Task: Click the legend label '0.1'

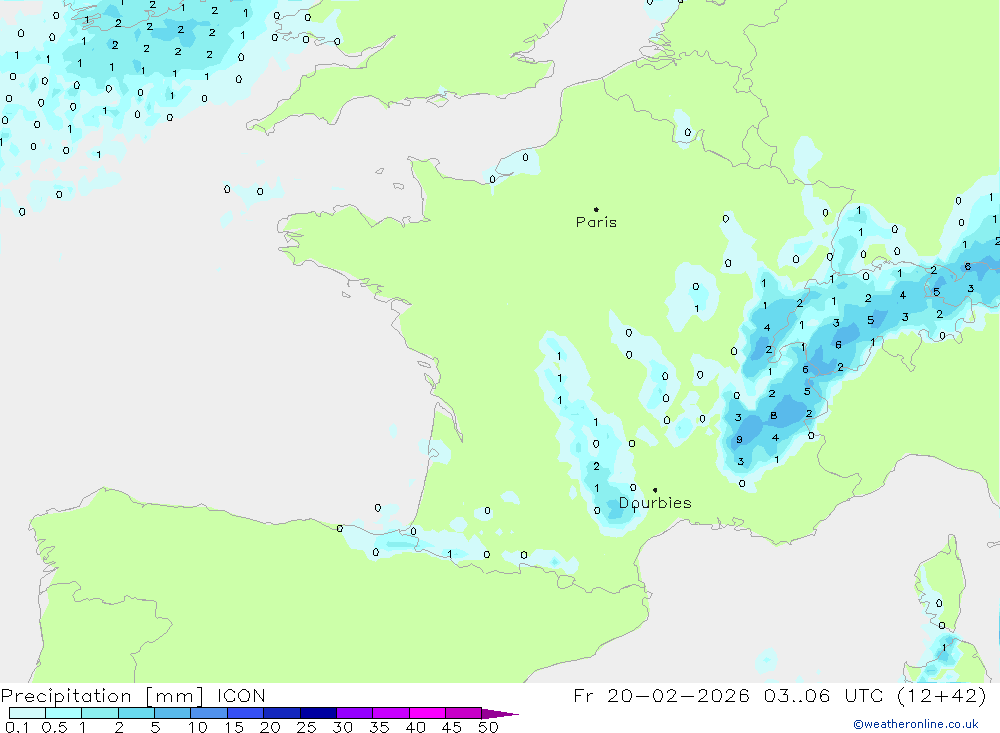Action: click(x=17, y=727)
